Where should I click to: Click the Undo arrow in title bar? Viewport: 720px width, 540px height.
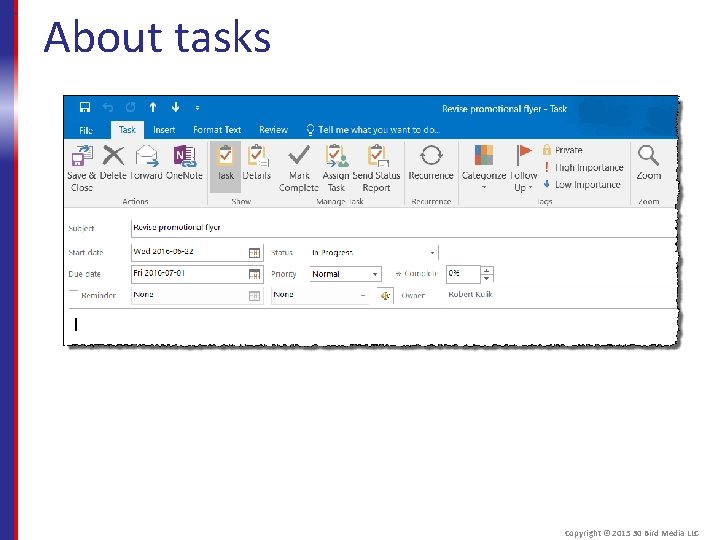tap(108, 107)
